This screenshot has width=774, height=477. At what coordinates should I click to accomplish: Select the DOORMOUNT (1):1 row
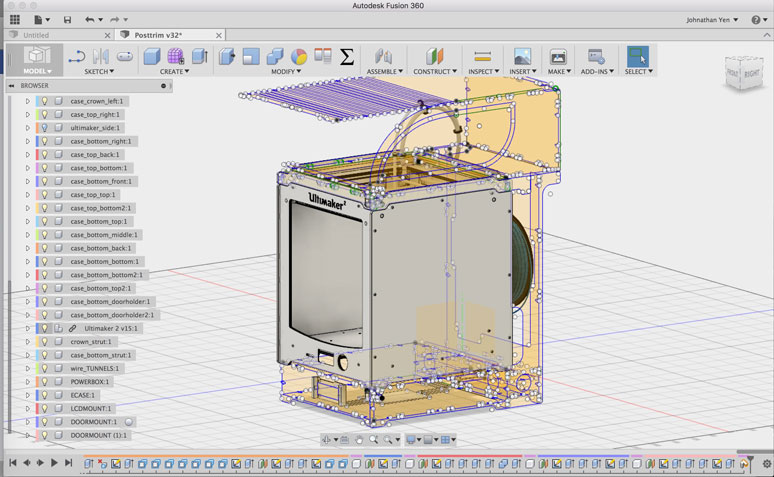(99, 435)
